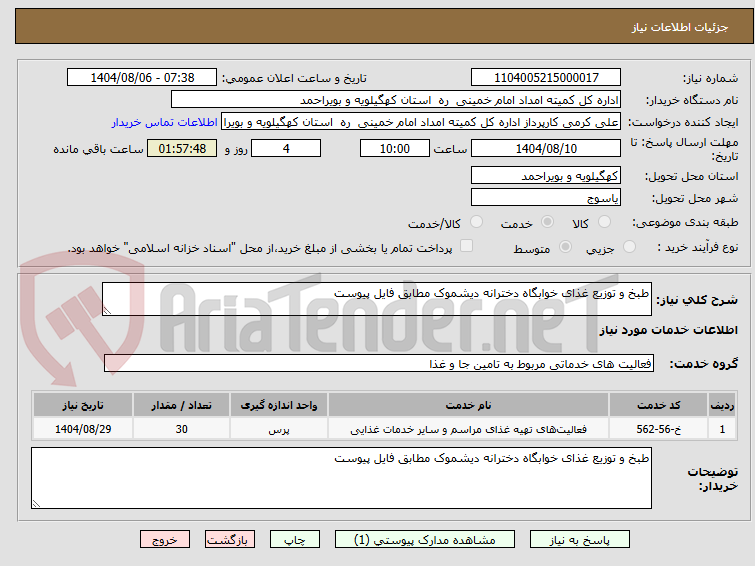Screen dimensions: 755x566
Task: Click the service name cell 'فعالیت‌های تهیه غذای مراسم'
Action: click(x=469, y=429)
